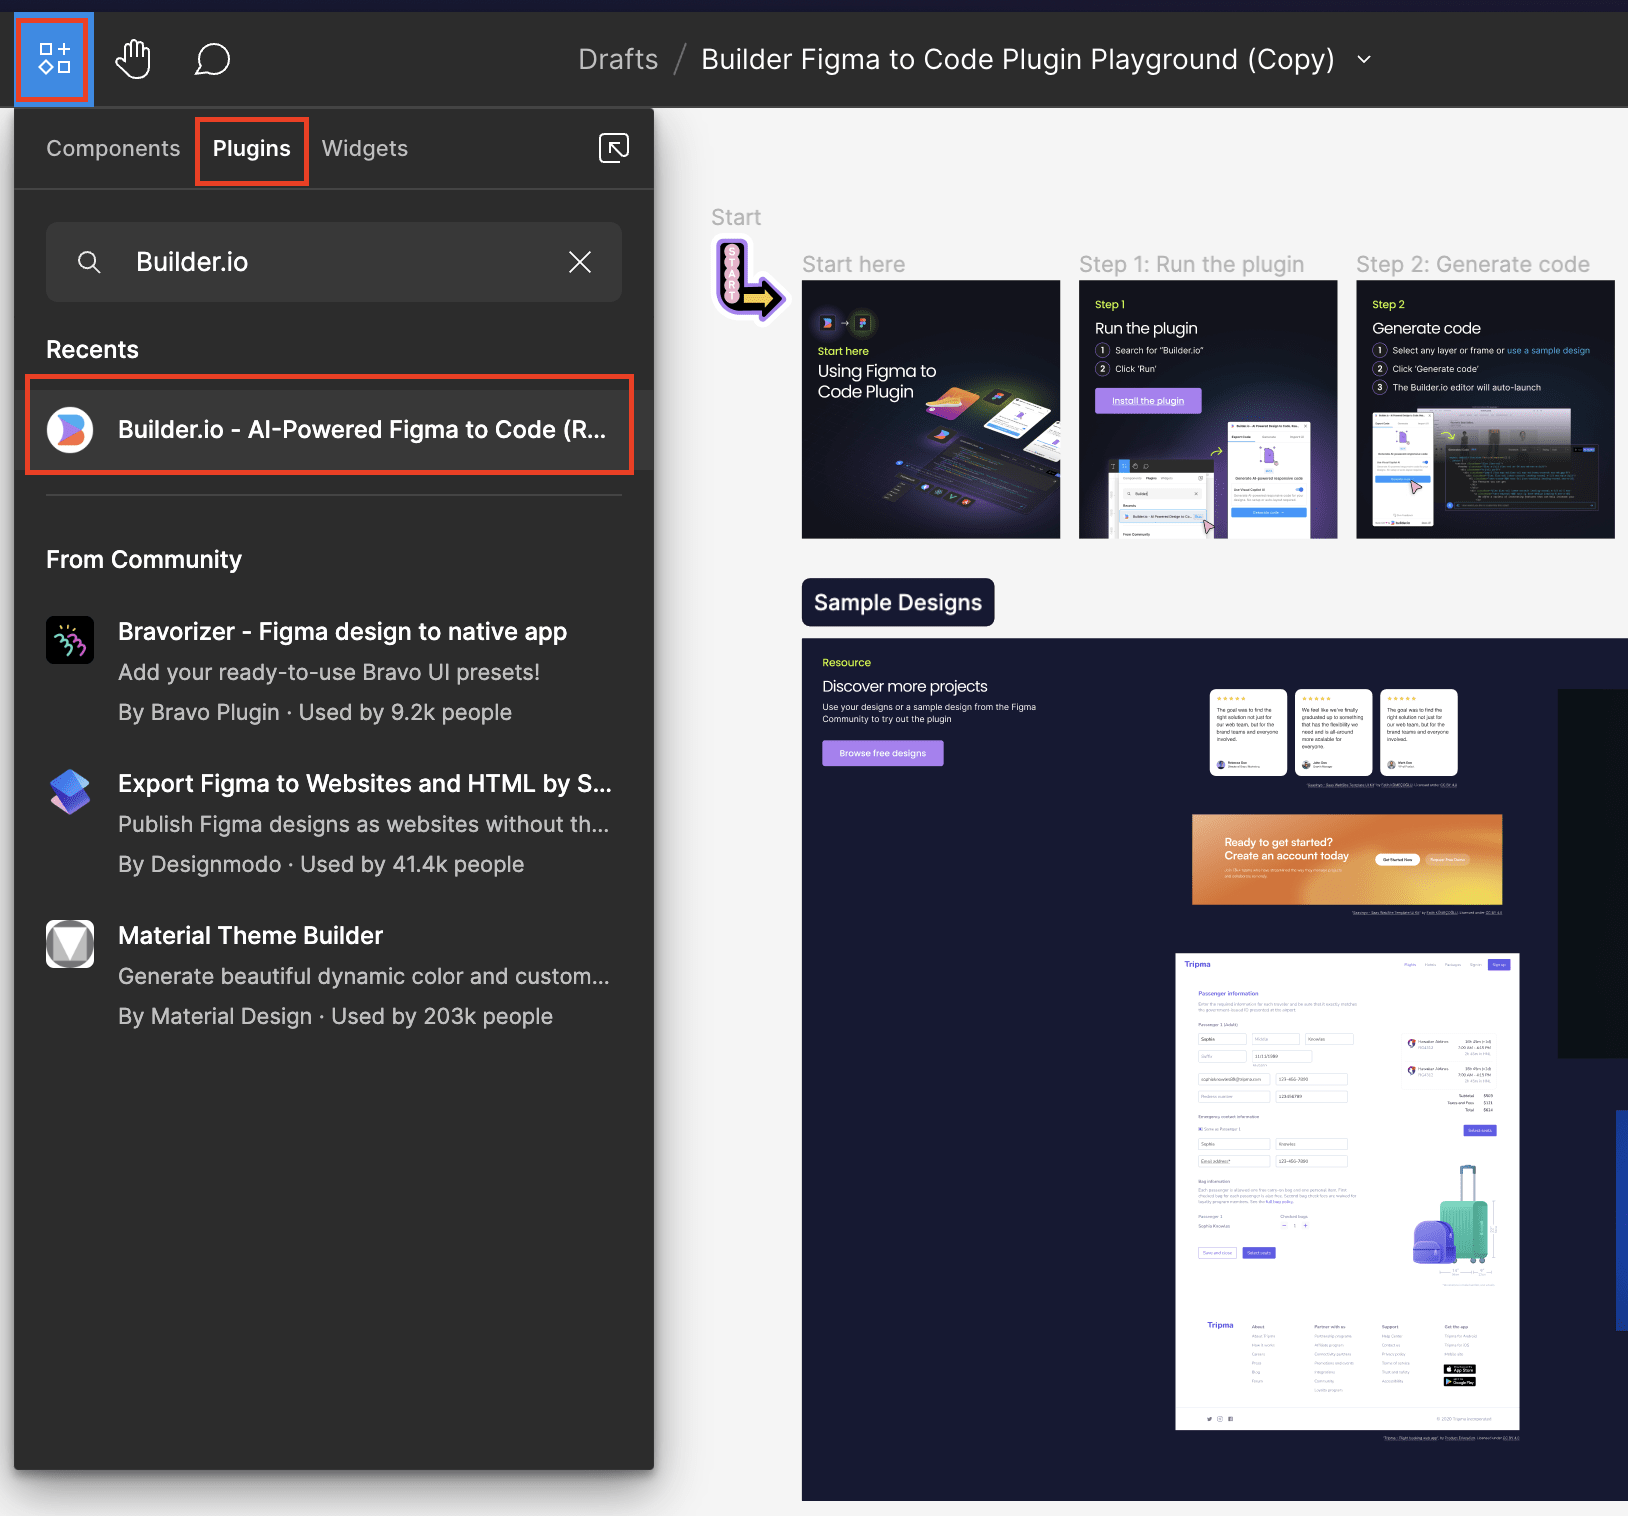This screenshot has width=1628, height=1516.
Task: Select the Comment tool
Action: (x=212, y=59)
